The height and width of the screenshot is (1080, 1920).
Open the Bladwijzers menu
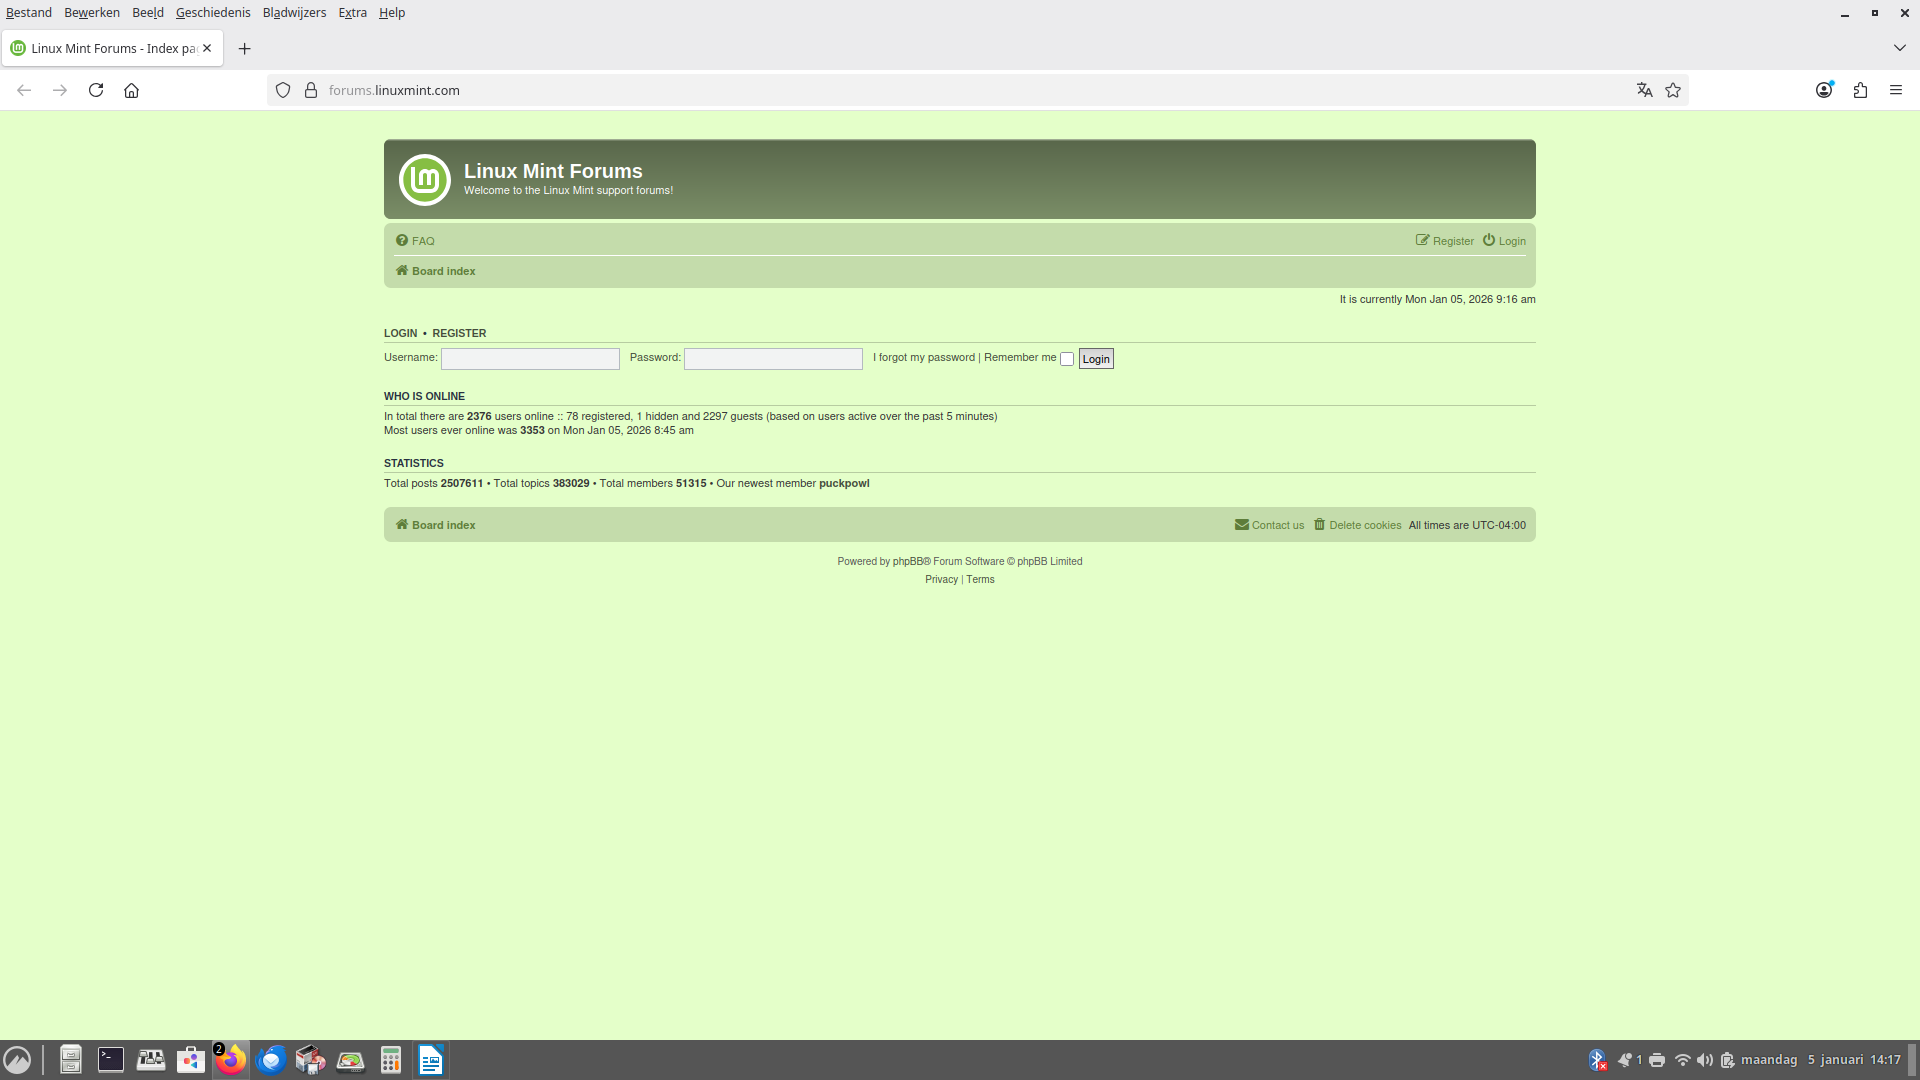294,13
